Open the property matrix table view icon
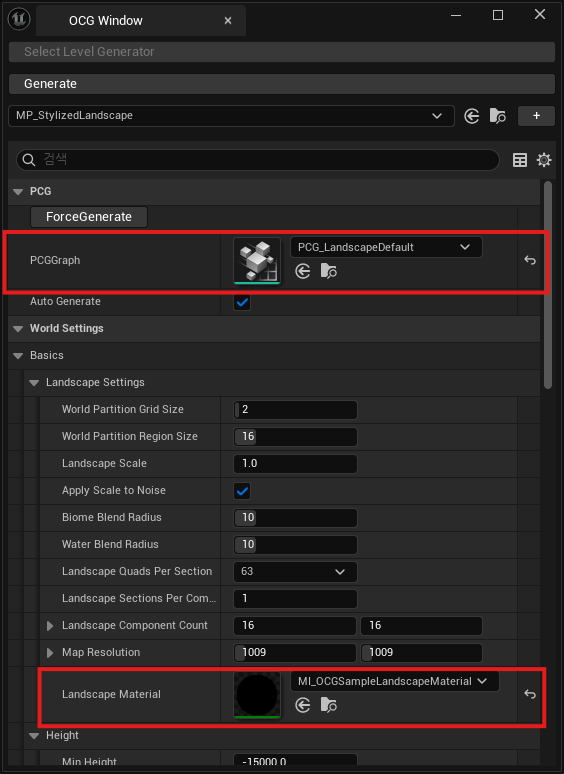The image size is (564, 774). coord(520,160)
